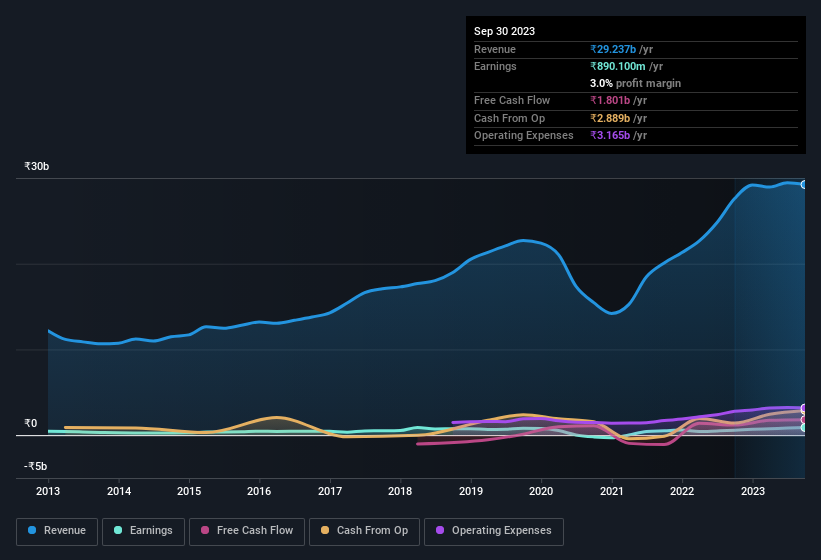Click the Revenue label in tooltip
This screenshot has height=560, width=821.
(x=495, y=49)
